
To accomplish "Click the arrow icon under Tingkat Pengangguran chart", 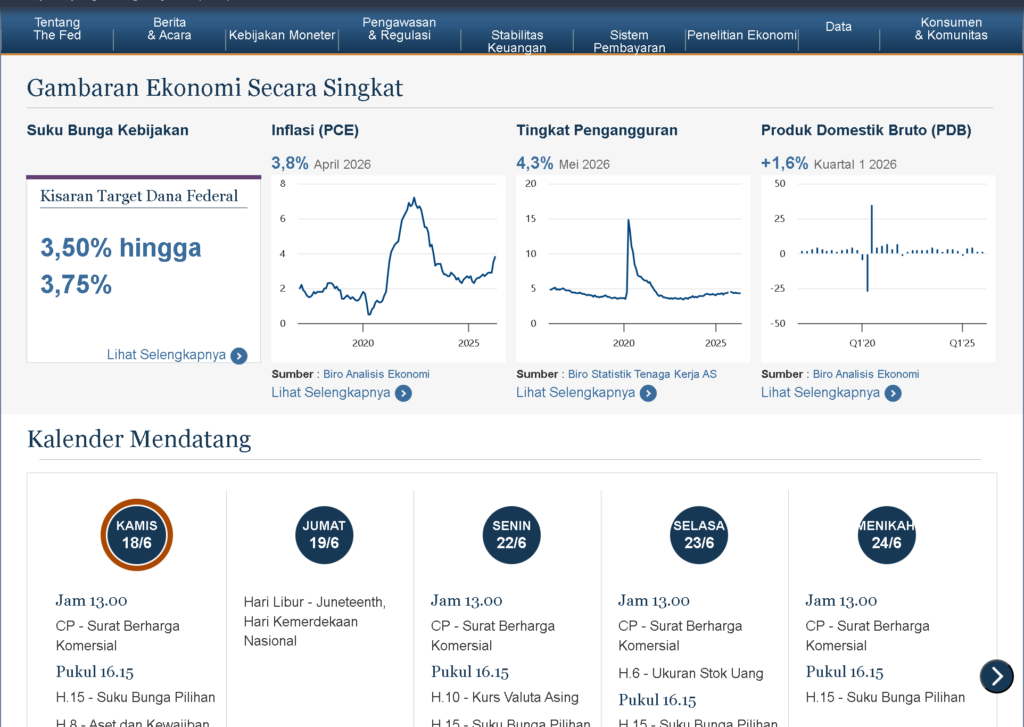I will [648, 393].
